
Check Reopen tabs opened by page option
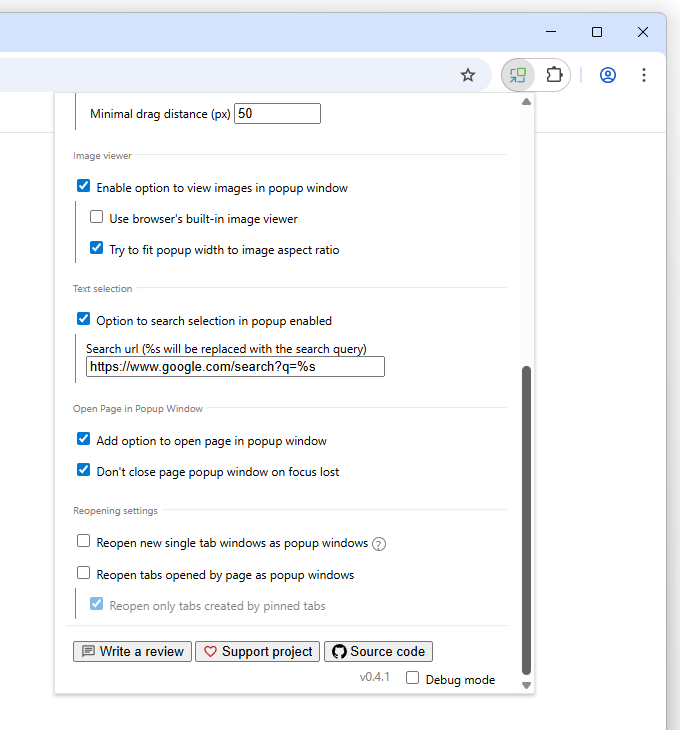point(83,573)
